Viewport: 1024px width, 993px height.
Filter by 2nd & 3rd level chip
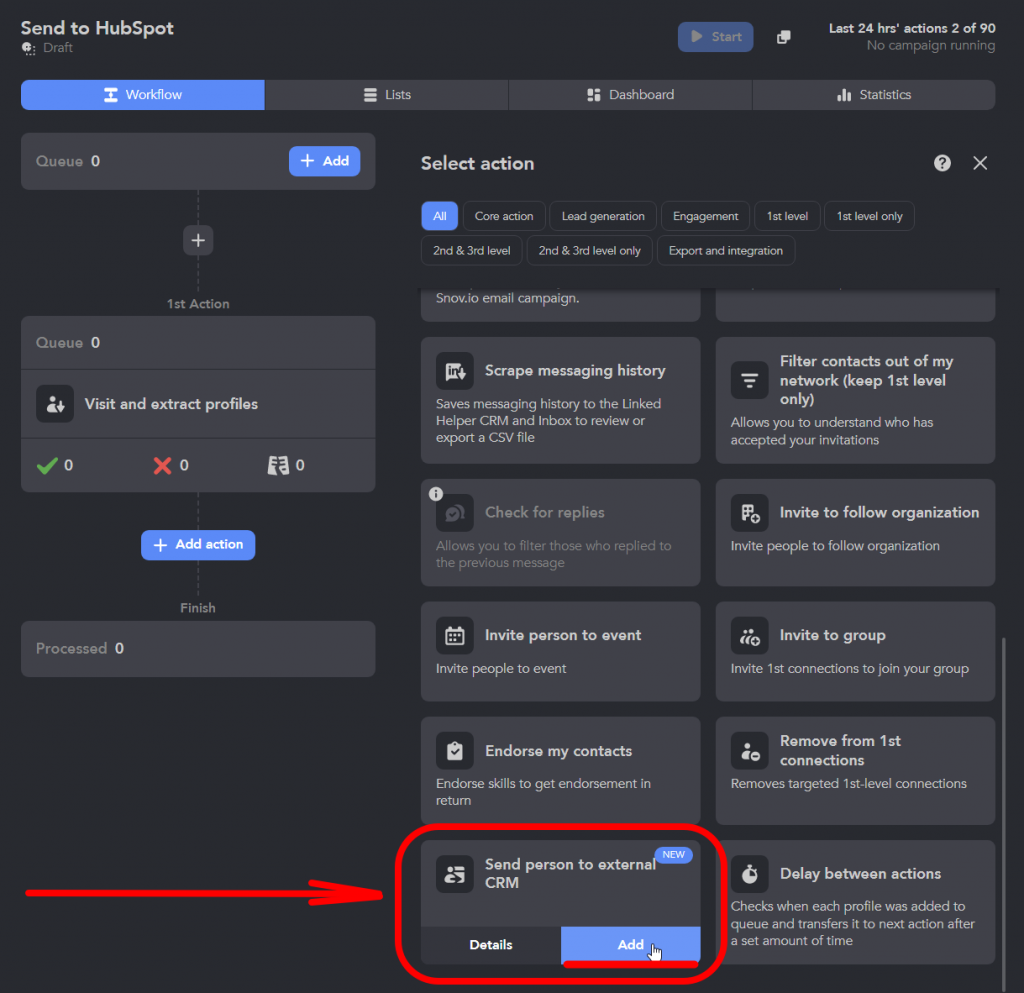click(x=472, y=251)
